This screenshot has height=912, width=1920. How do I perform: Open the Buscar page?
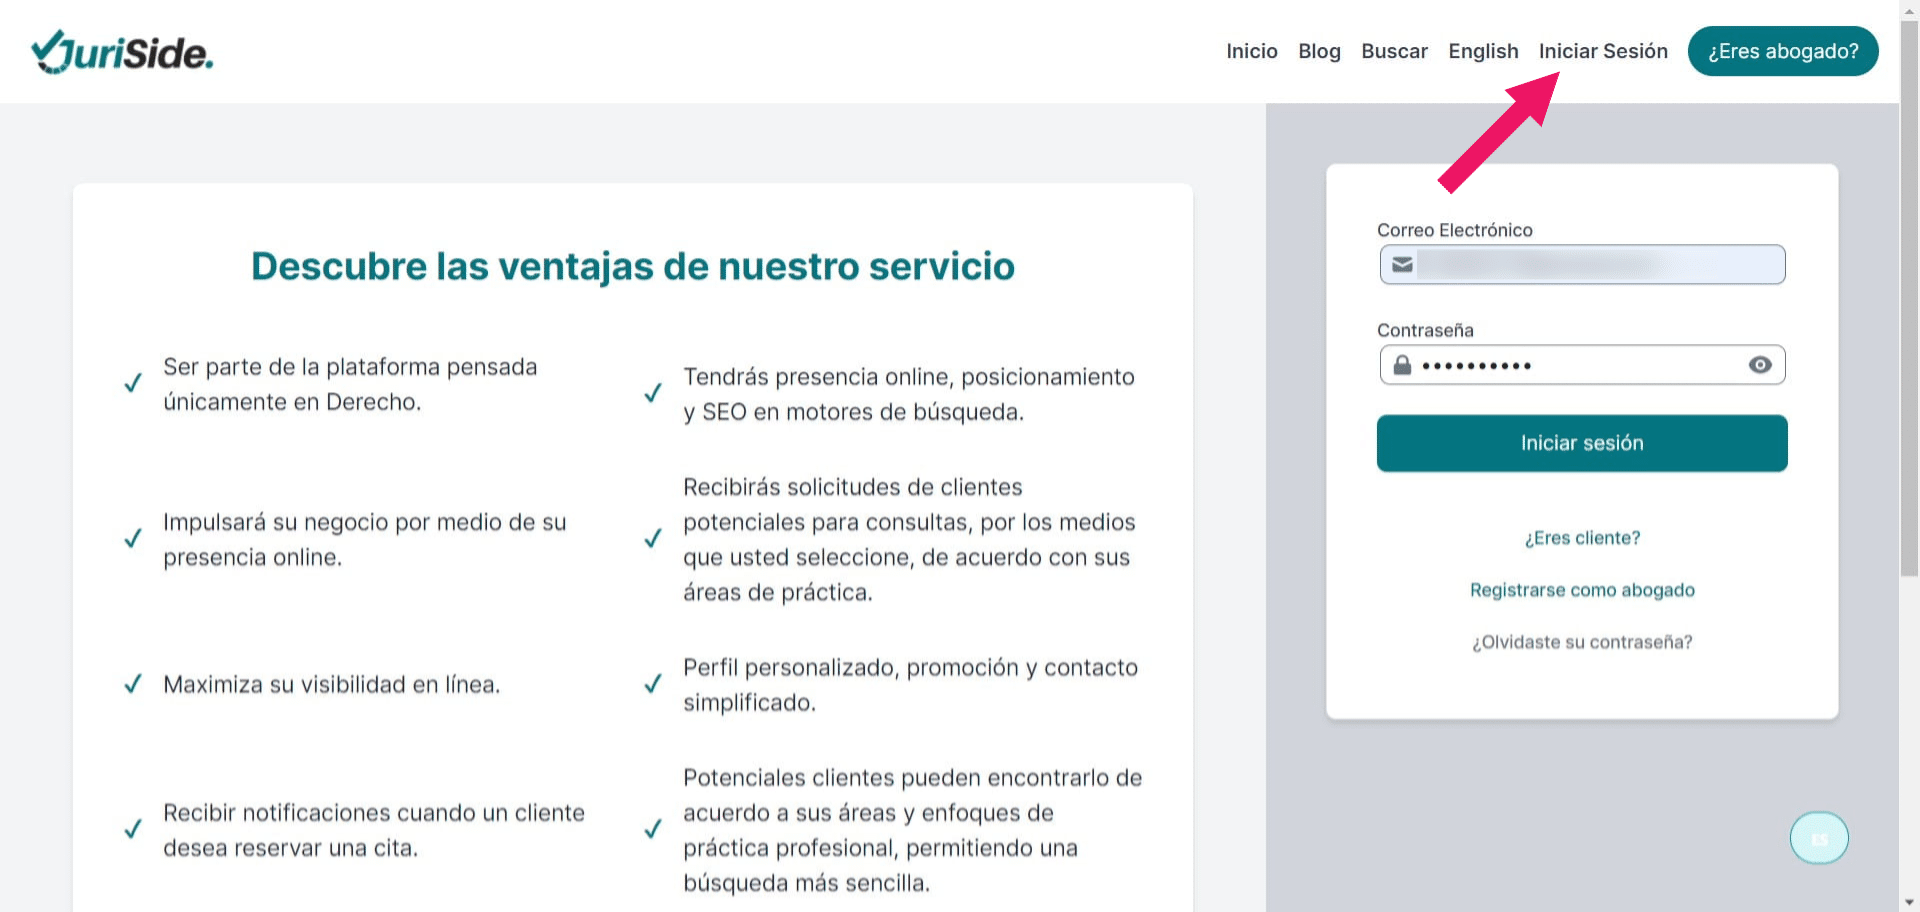click(x=1394, y=51)
